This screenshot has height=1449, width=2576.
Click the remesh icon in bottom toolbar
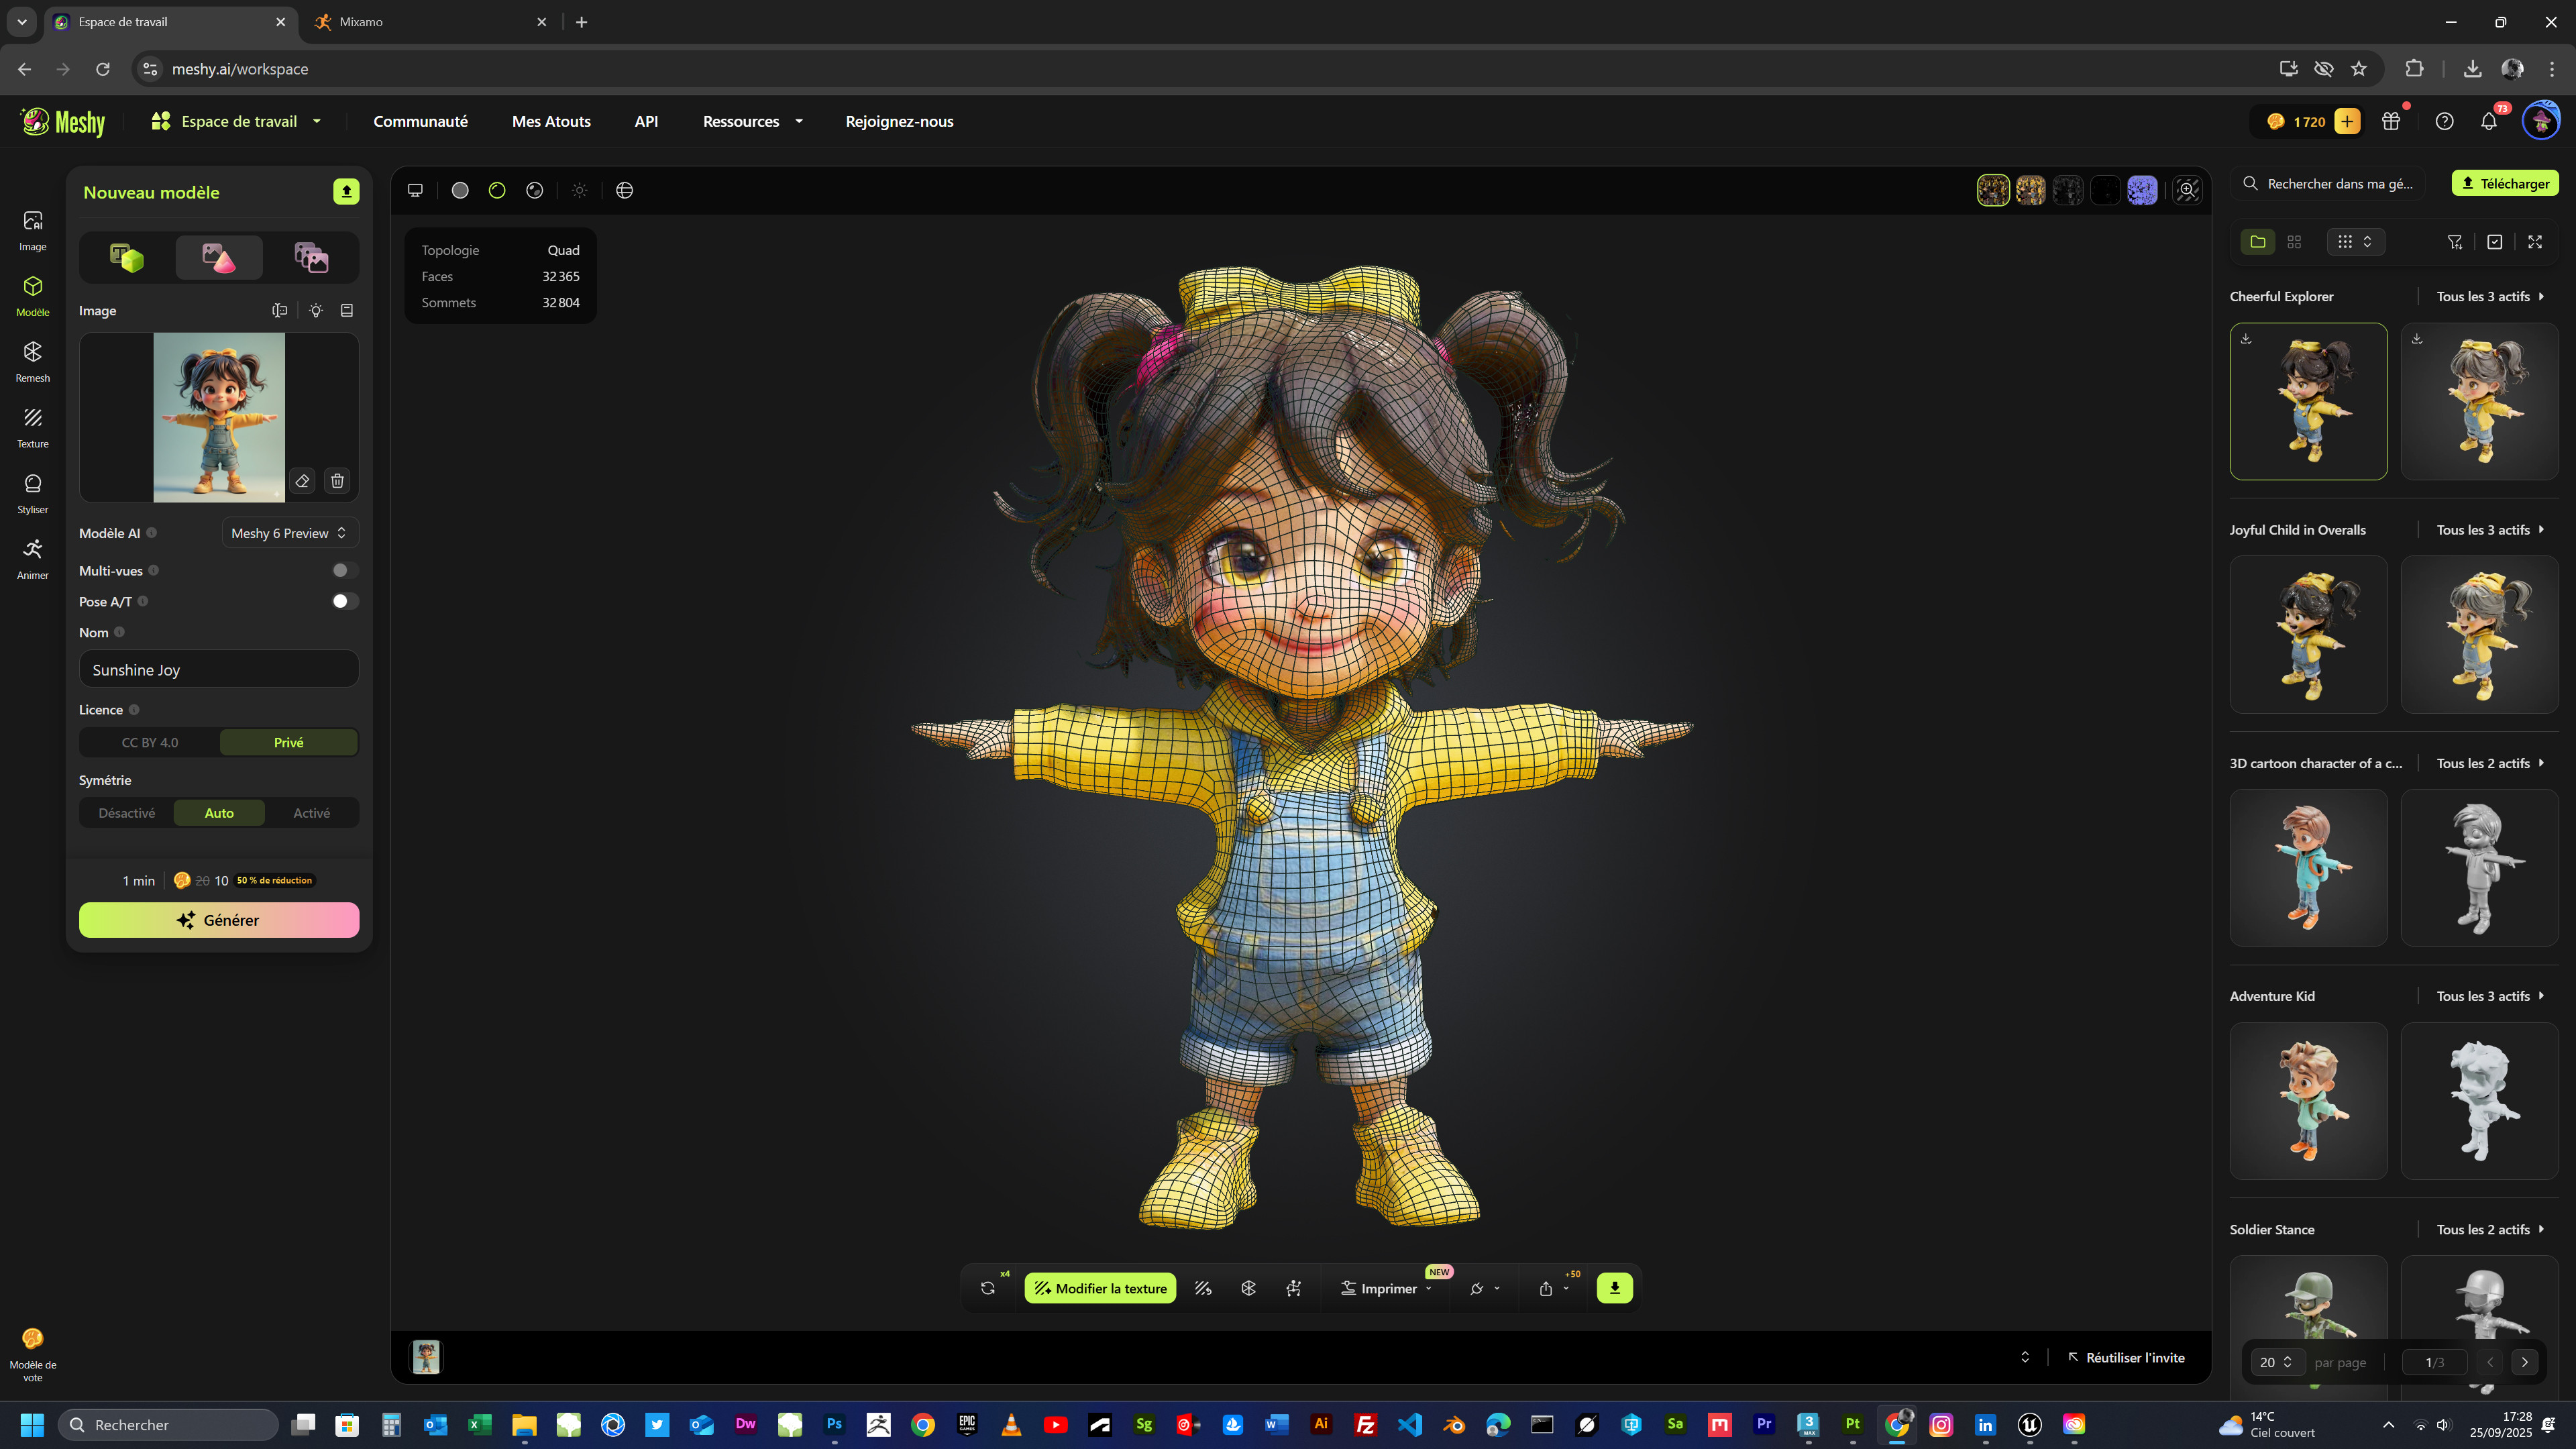[x=1248, y=1288]
